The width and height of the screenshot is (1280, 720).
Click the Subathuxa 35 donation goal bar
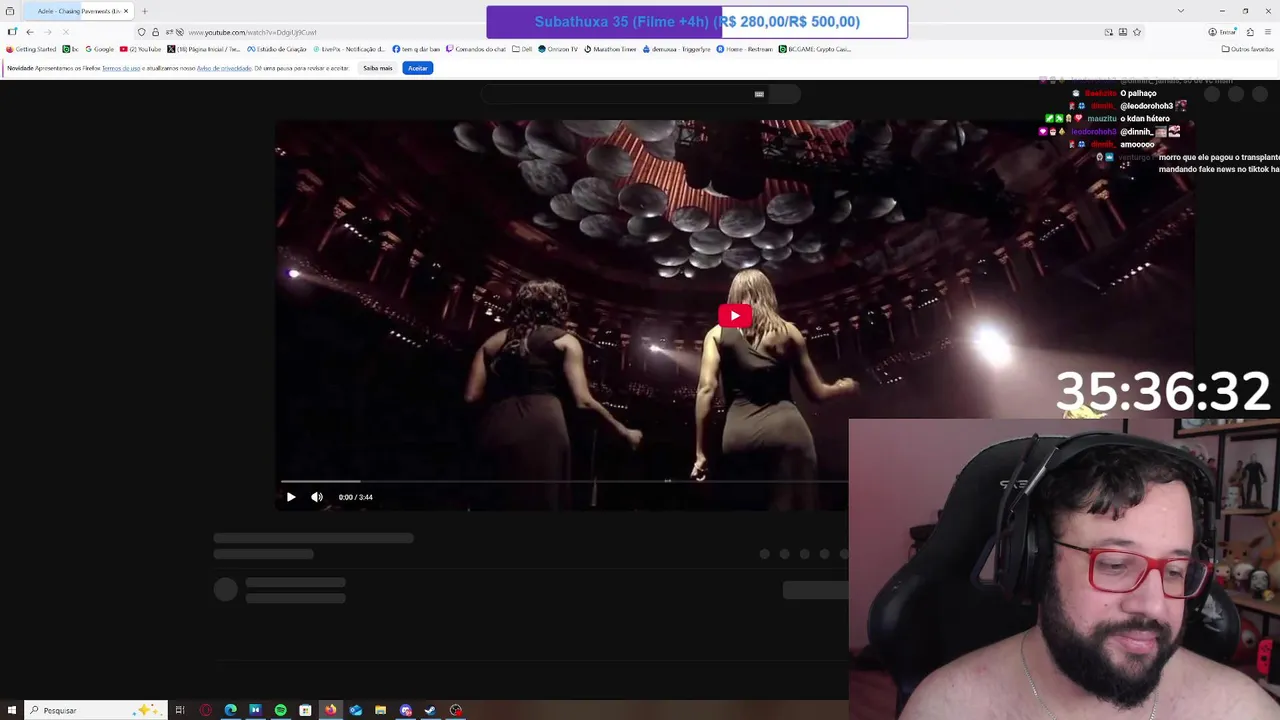pyautogui.click(x=697, y=22)
